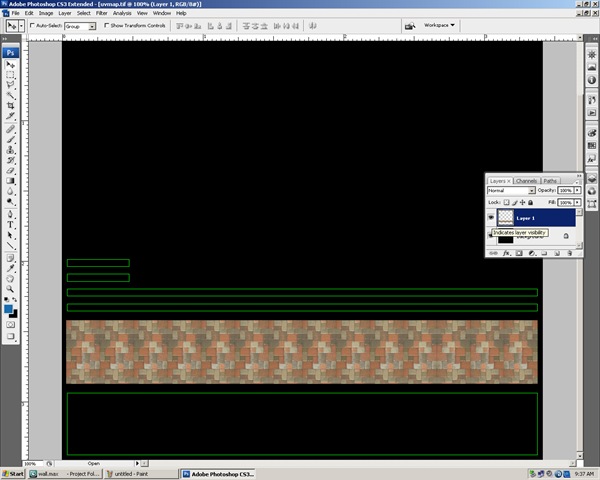Toggle Quick Mask mode
The image size is (600, 480).
(x=10, y=325)
